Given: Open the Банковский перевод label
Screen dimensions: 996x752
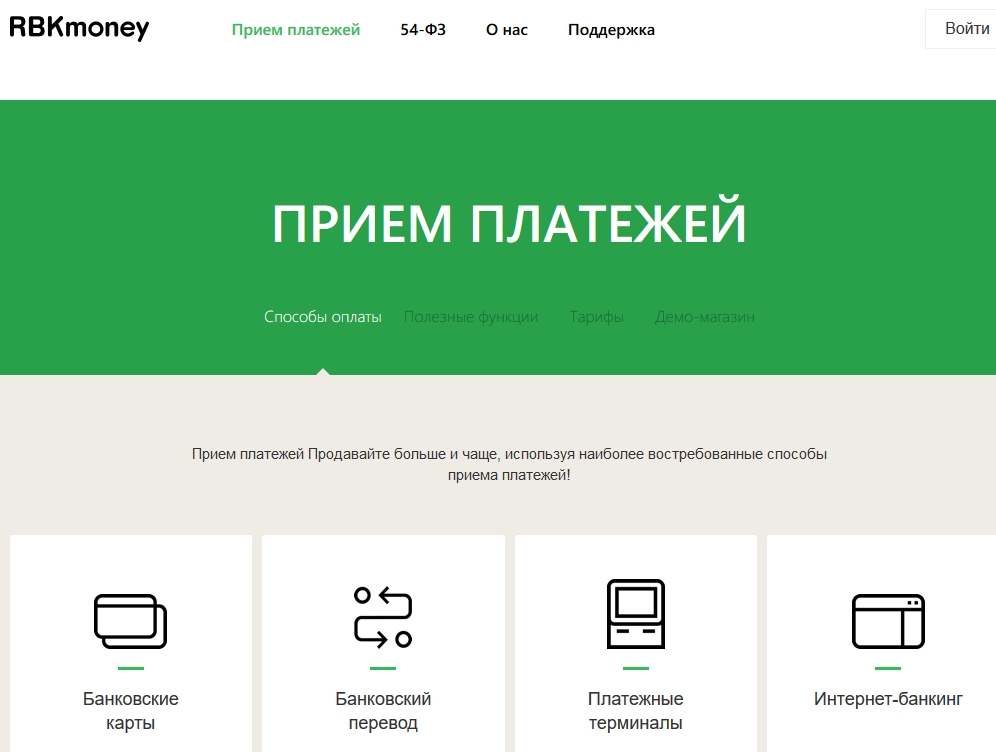Looking at the screenshot, I should pyautogui.click(x=383, y=711).
